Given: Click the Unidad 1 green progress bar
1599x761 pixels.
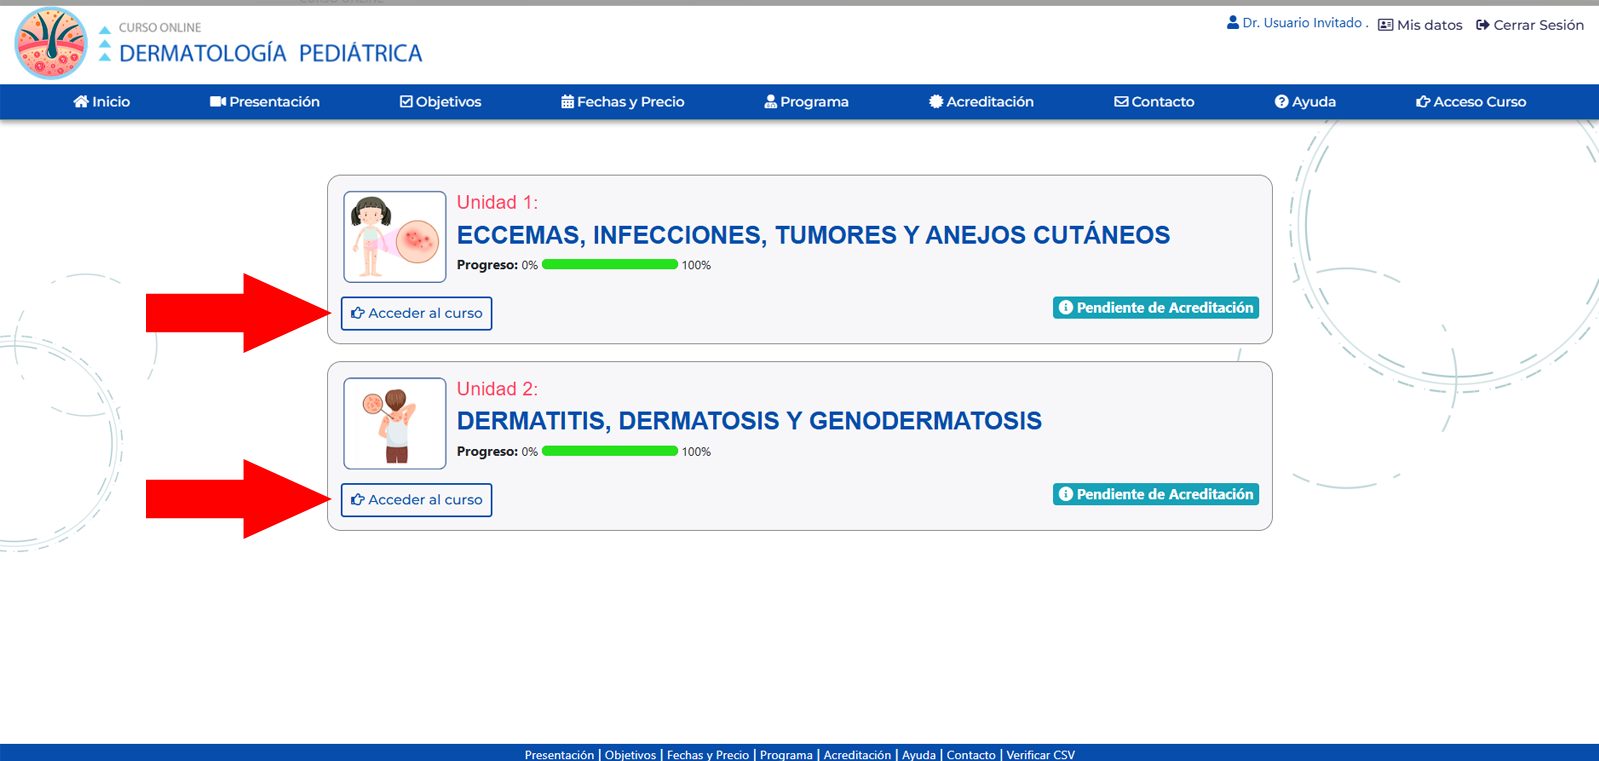Looking at the screenshot, I should 610,265.
